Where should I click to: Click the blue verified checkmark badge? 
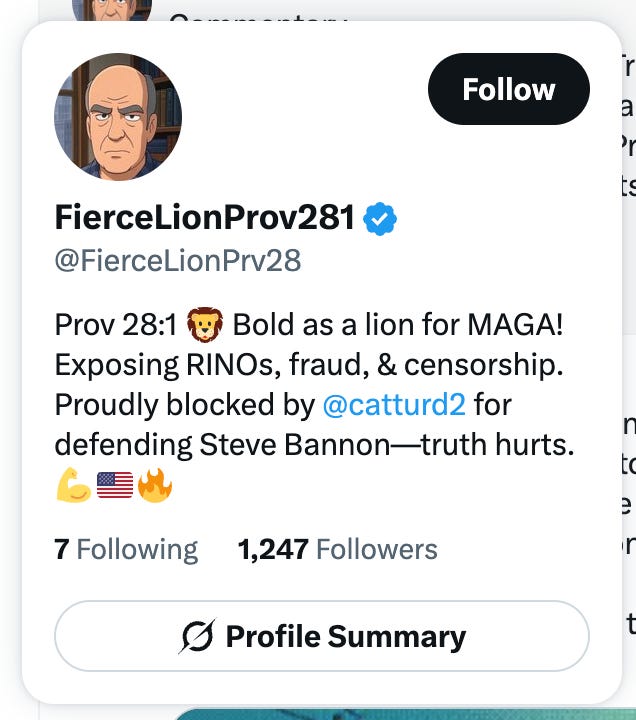click(x=380, y=218)
